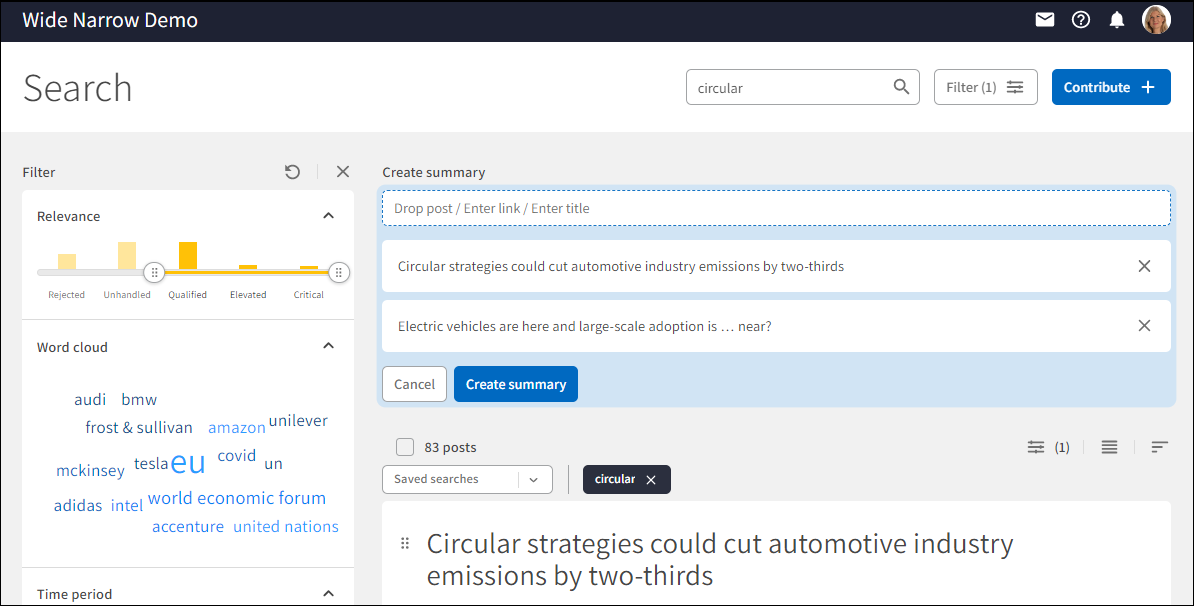
Task: Open the help icon in the header
Action: (x=1080, y=19)
